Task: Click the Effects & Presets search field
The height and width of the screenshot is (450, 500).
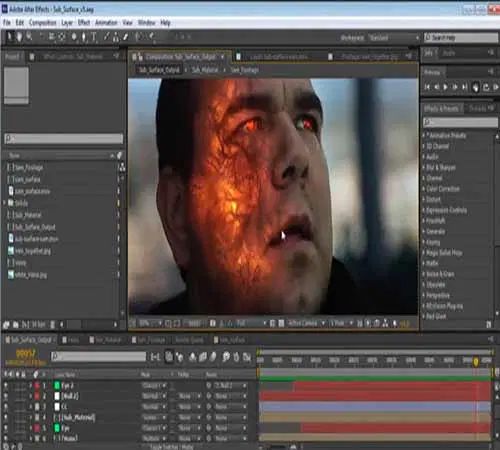Action: pos(461,122)
